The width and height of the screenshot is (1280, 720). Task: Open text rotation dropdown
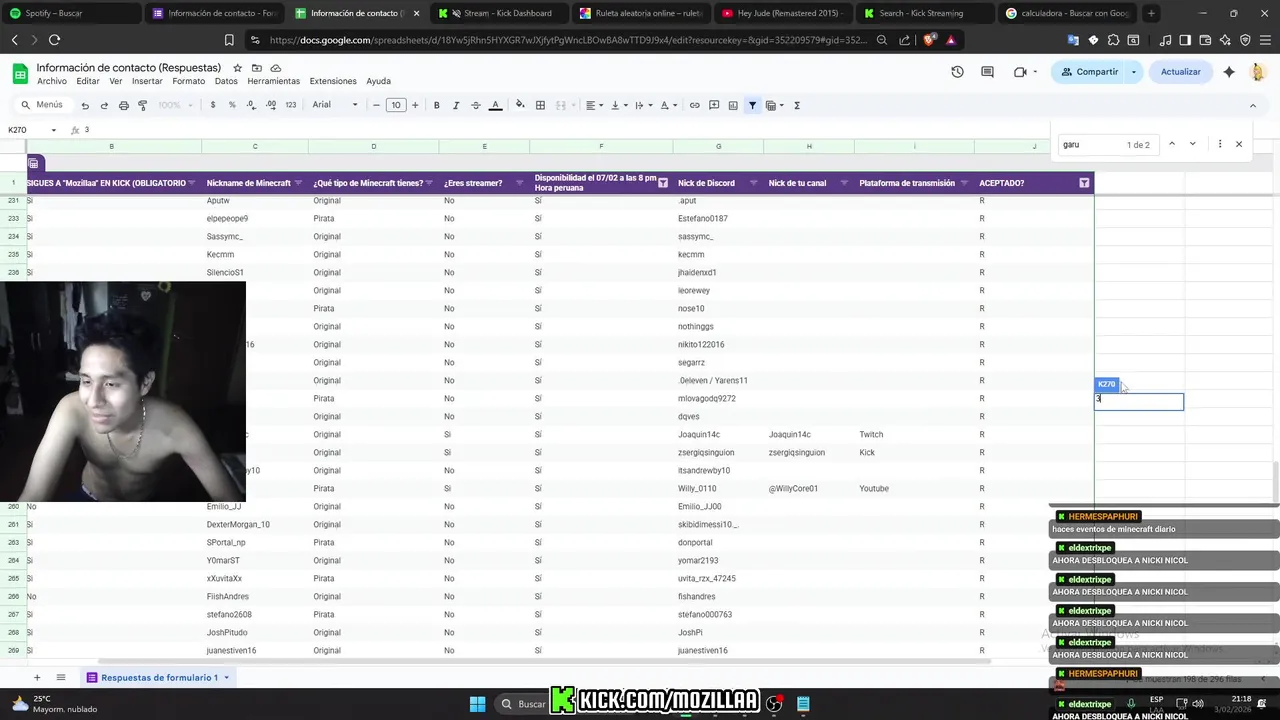tap(668, 105)
